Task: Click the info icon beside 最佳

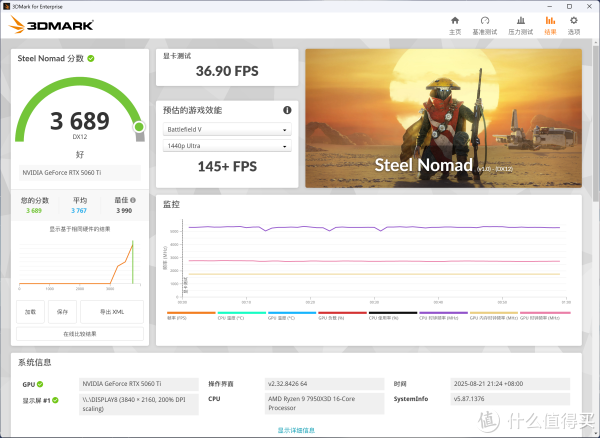Action: 133,201
